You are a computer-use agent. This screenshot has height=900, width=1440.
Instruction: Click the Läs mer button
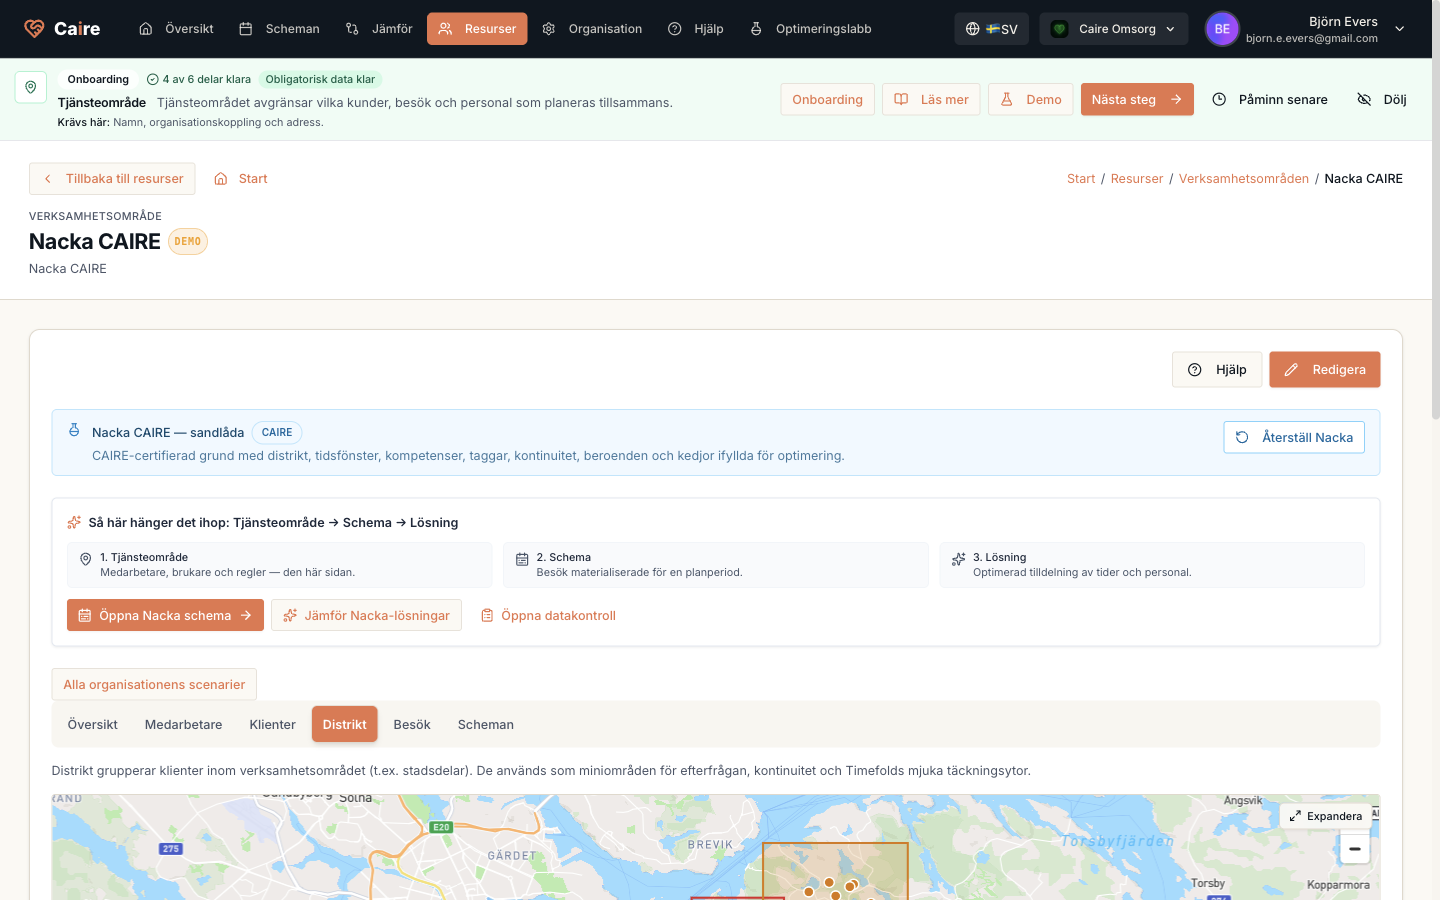tap(931, 99)
